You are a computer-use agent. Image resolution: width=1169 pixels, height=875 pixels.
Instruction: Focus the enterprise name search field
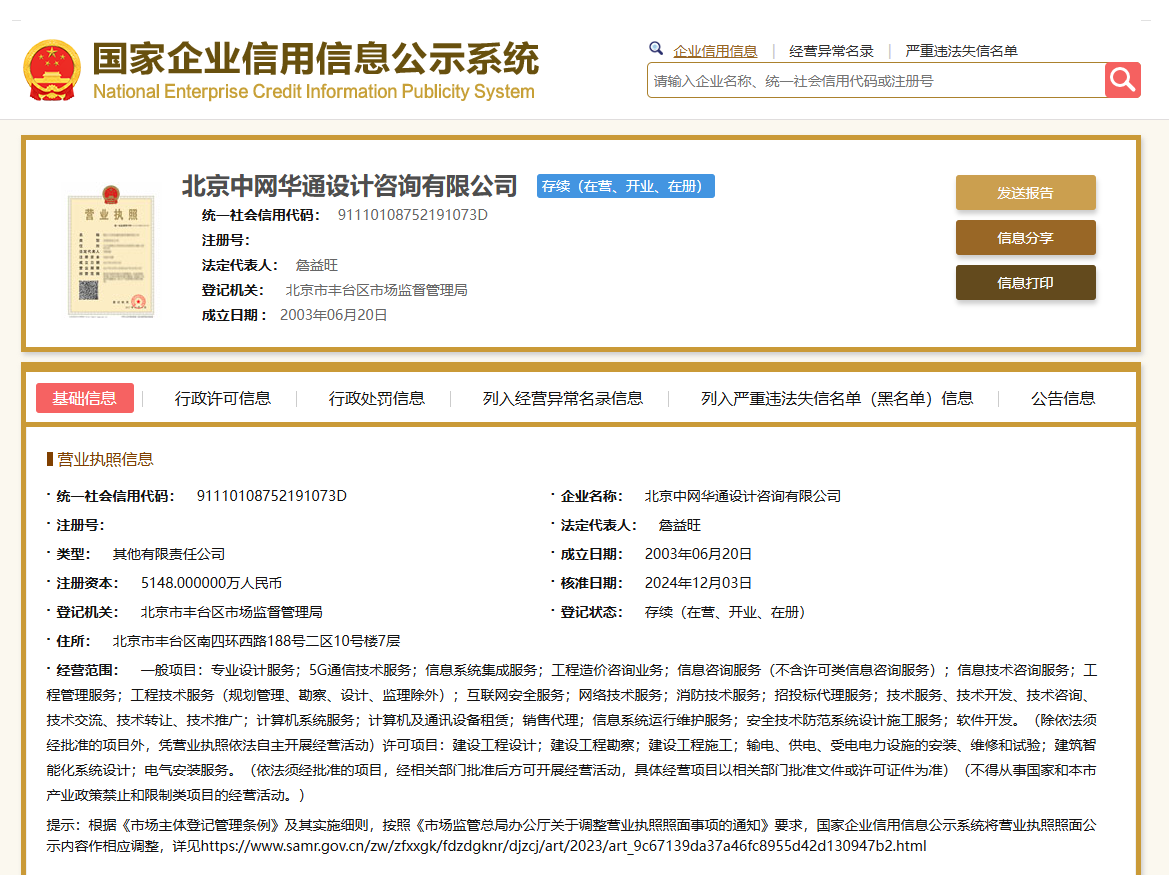[876, 80]
